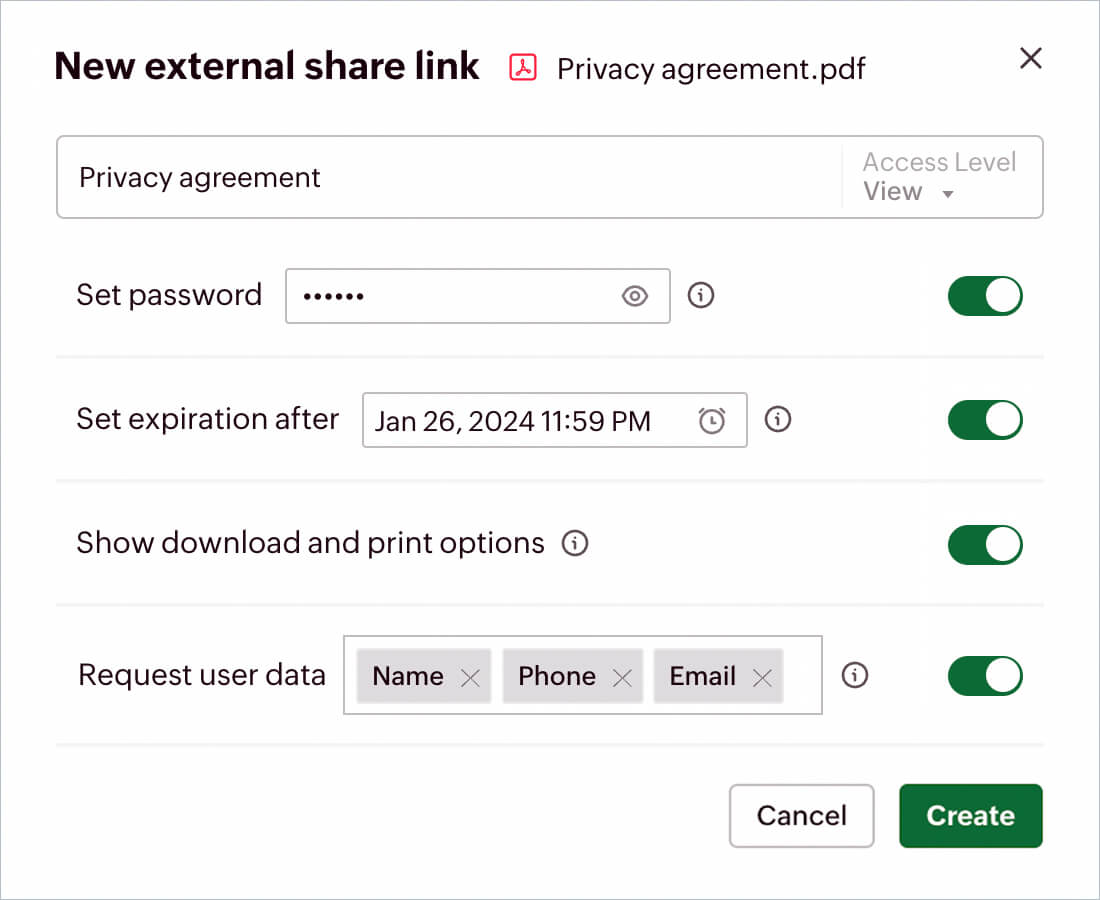Cancel the new share link
Screen dimensions: 1100x900
pyautogui.click(x=801, y=816)
